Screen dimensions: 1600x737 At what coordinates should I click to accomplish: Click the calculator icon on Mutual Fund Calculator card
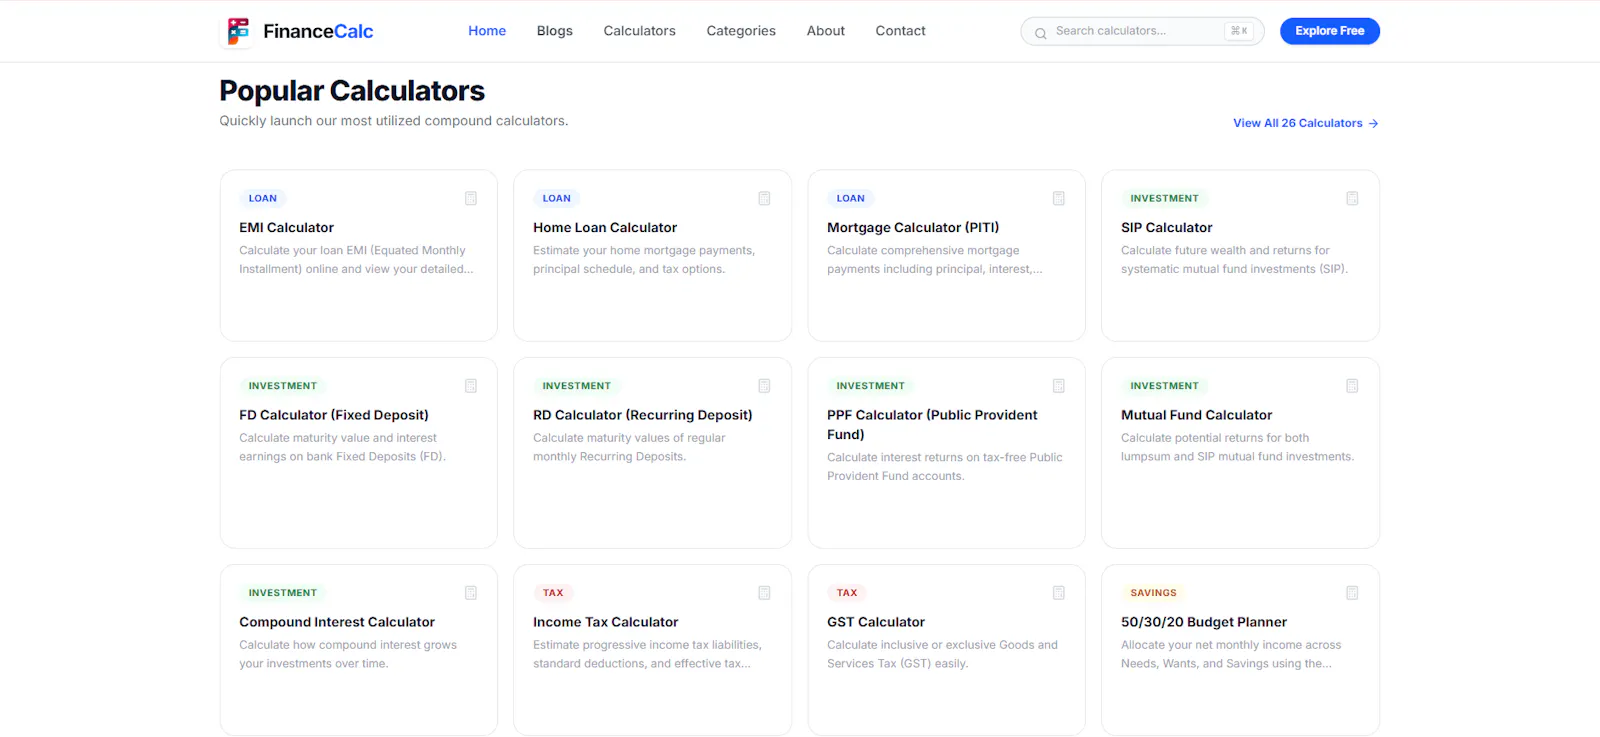coord(1352,386)
